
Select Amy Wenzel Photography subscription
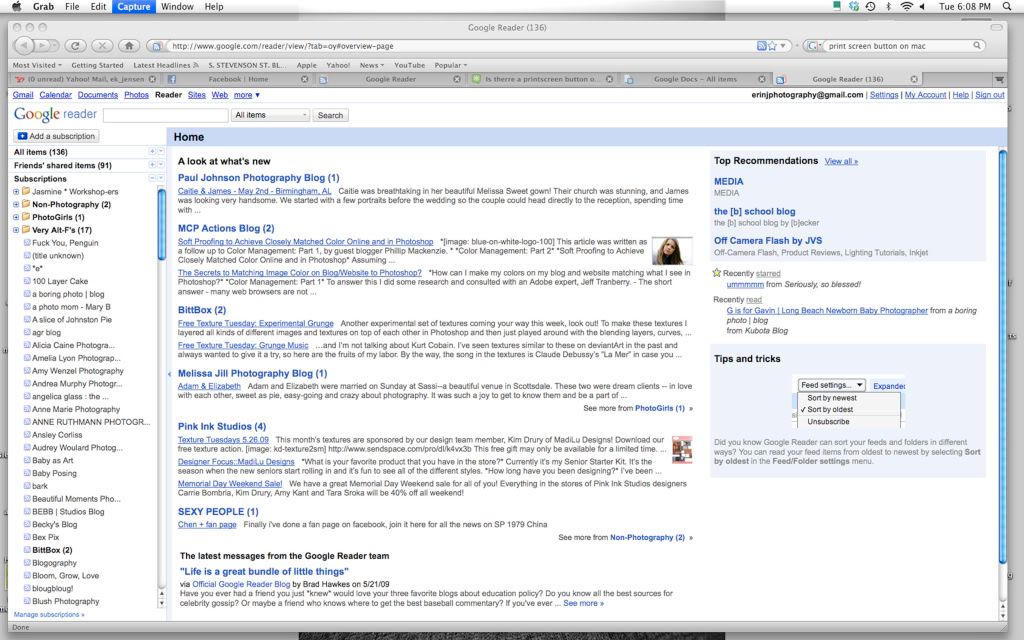pos(78,371)
